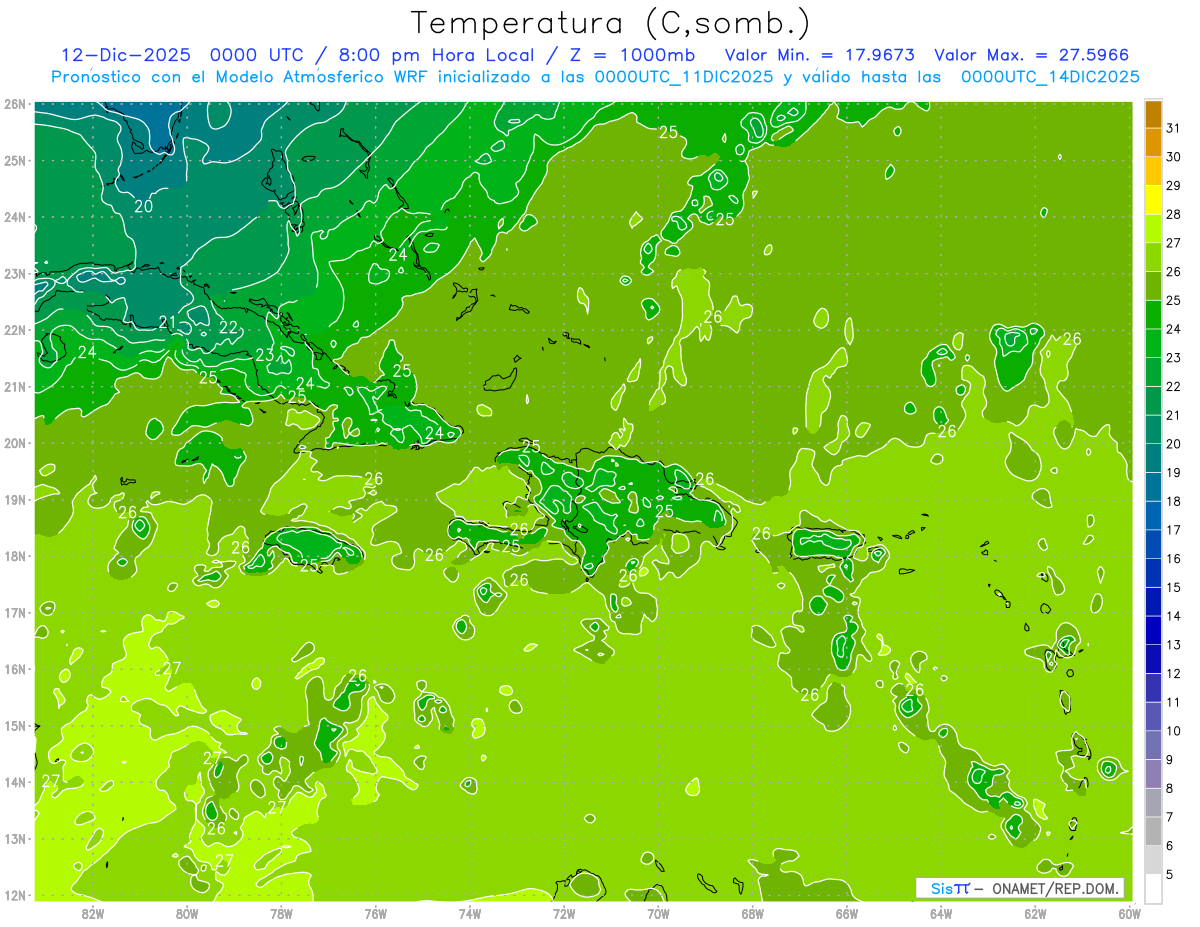Click the 22N latitude axis label
1200x927 pixels.
coord(15,330)
